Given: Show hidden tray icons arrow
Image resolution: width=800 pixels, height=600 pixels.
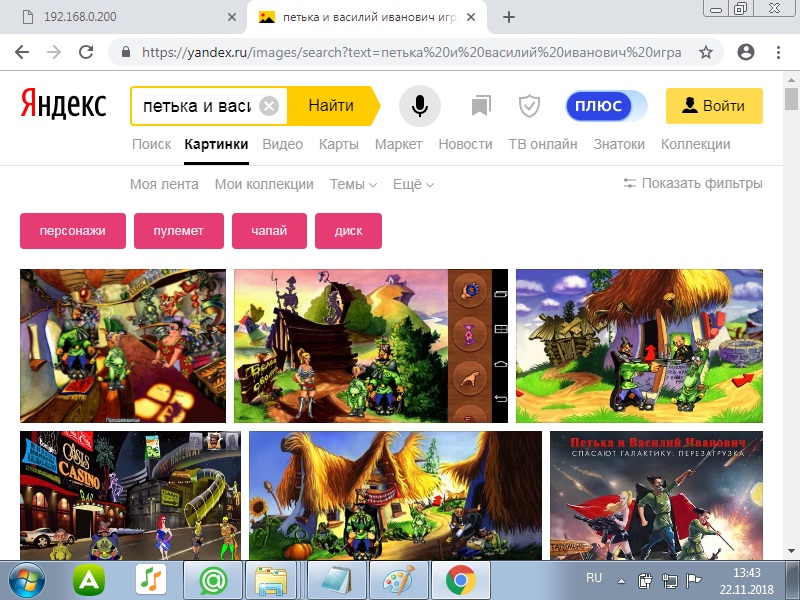Looking at the screenshot, I should [x=621, y=581].
